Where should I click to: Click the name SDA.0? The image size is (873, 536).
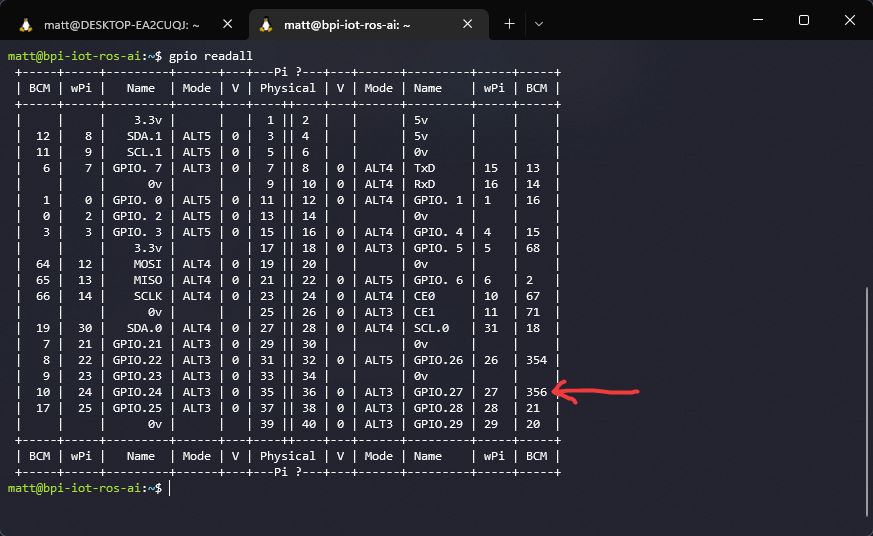click(x=144, y=328)
